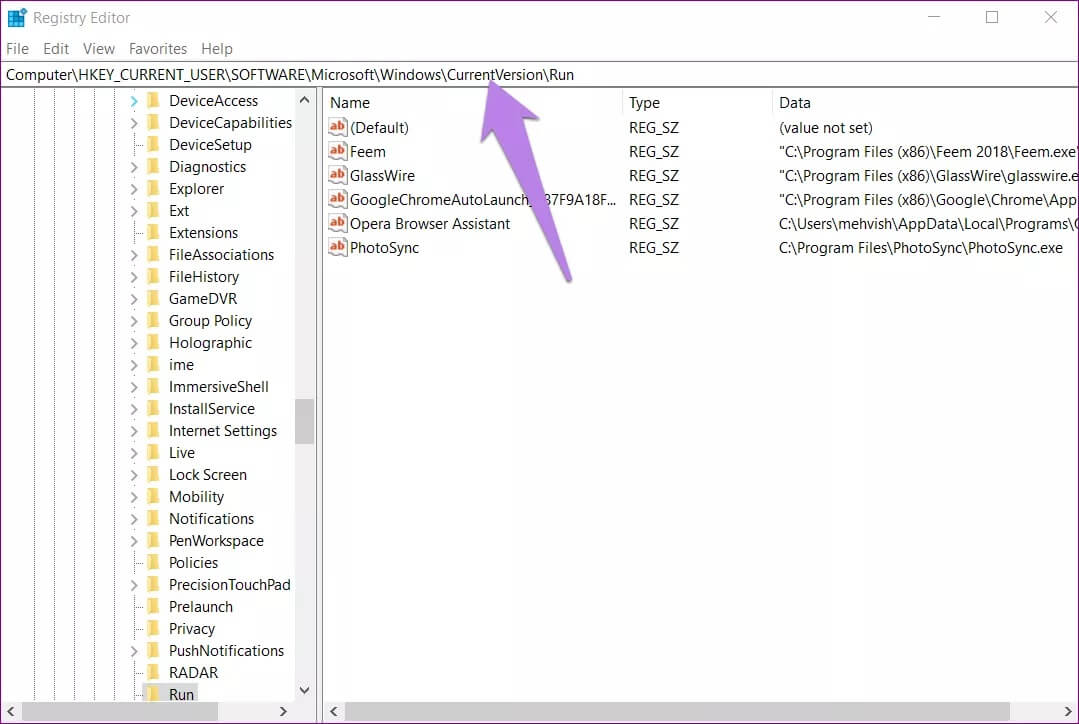Click the InstallService folder icon
The width and height of the screenshot is (1079, 724).
point(153,409)
